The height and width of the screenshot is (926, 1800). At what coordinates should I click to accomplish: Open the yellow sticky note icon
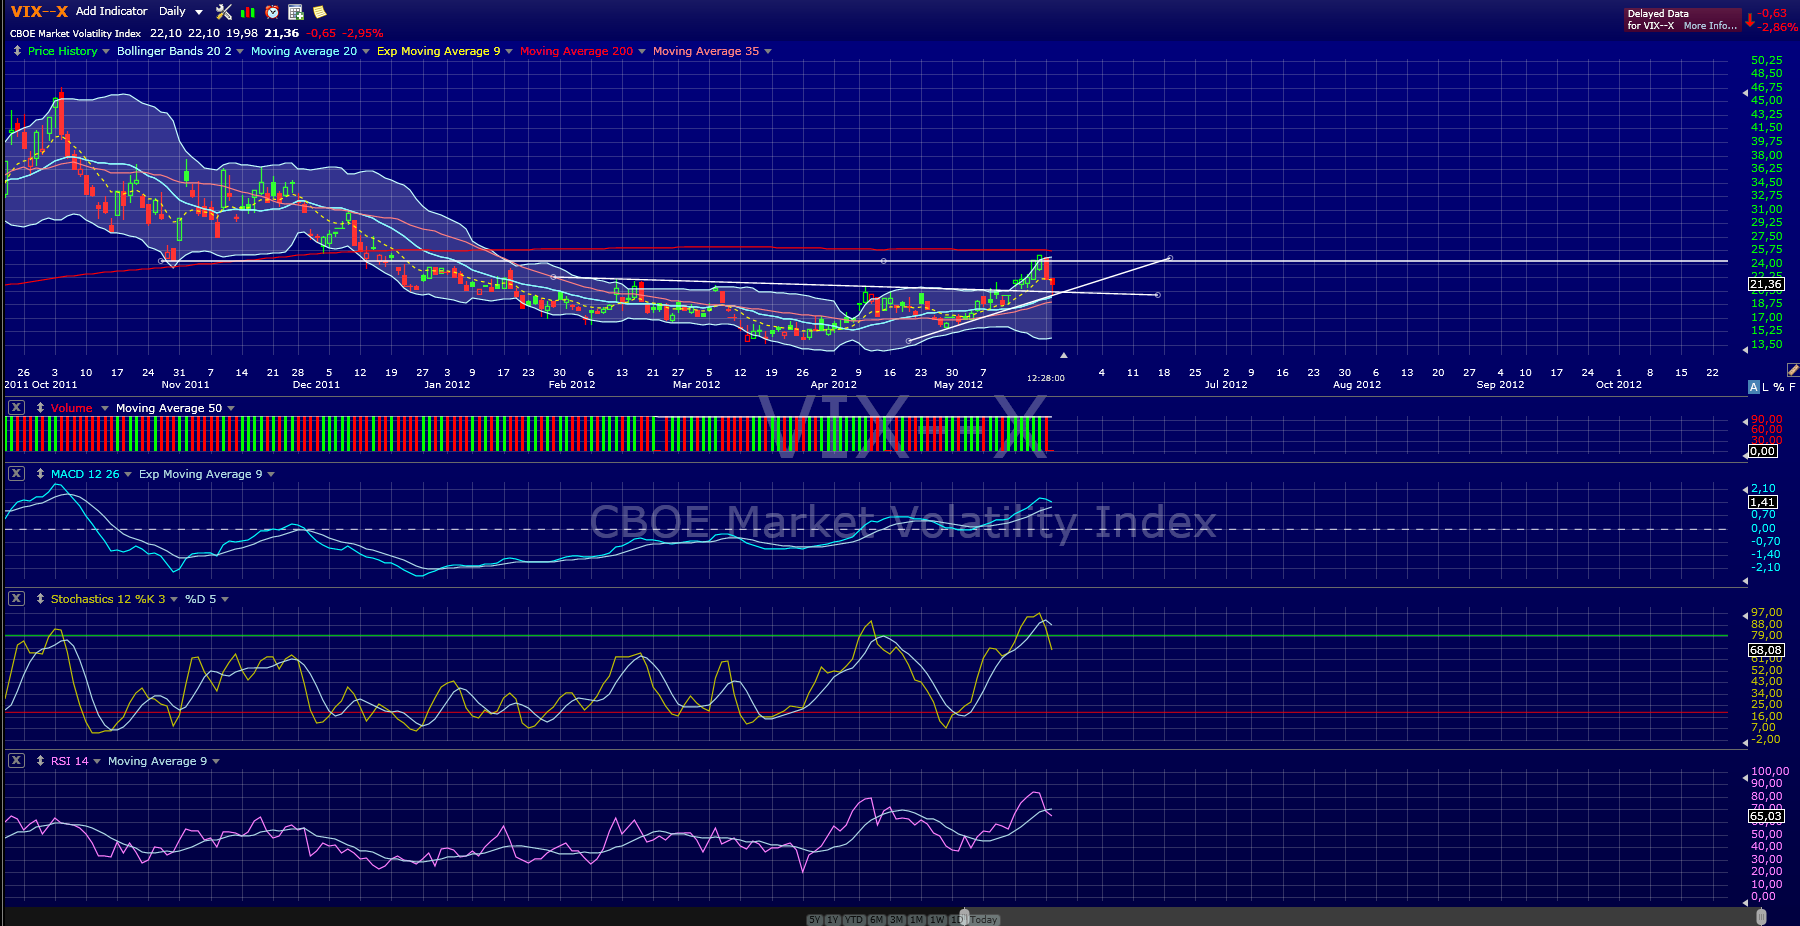tap(320, 12)
